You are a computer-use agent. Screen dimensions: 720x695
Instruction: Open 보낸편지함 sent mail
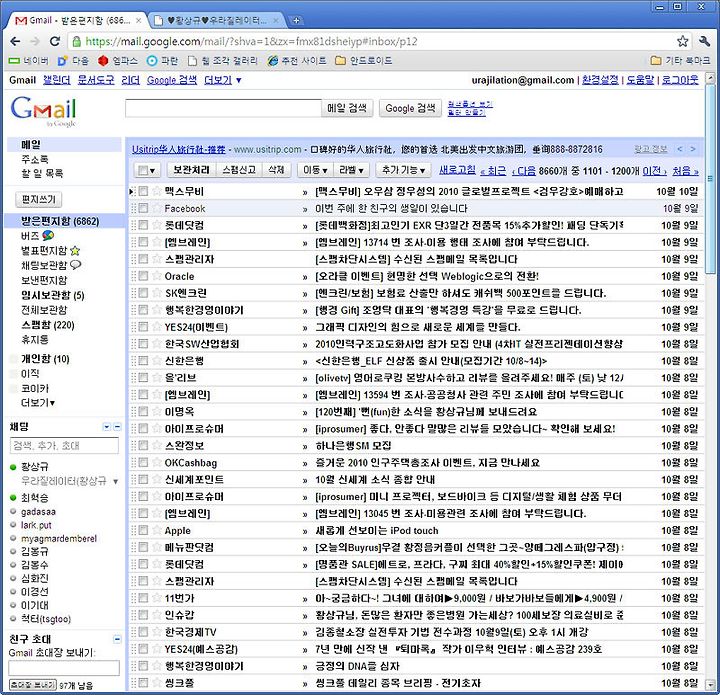pos(44,280)
